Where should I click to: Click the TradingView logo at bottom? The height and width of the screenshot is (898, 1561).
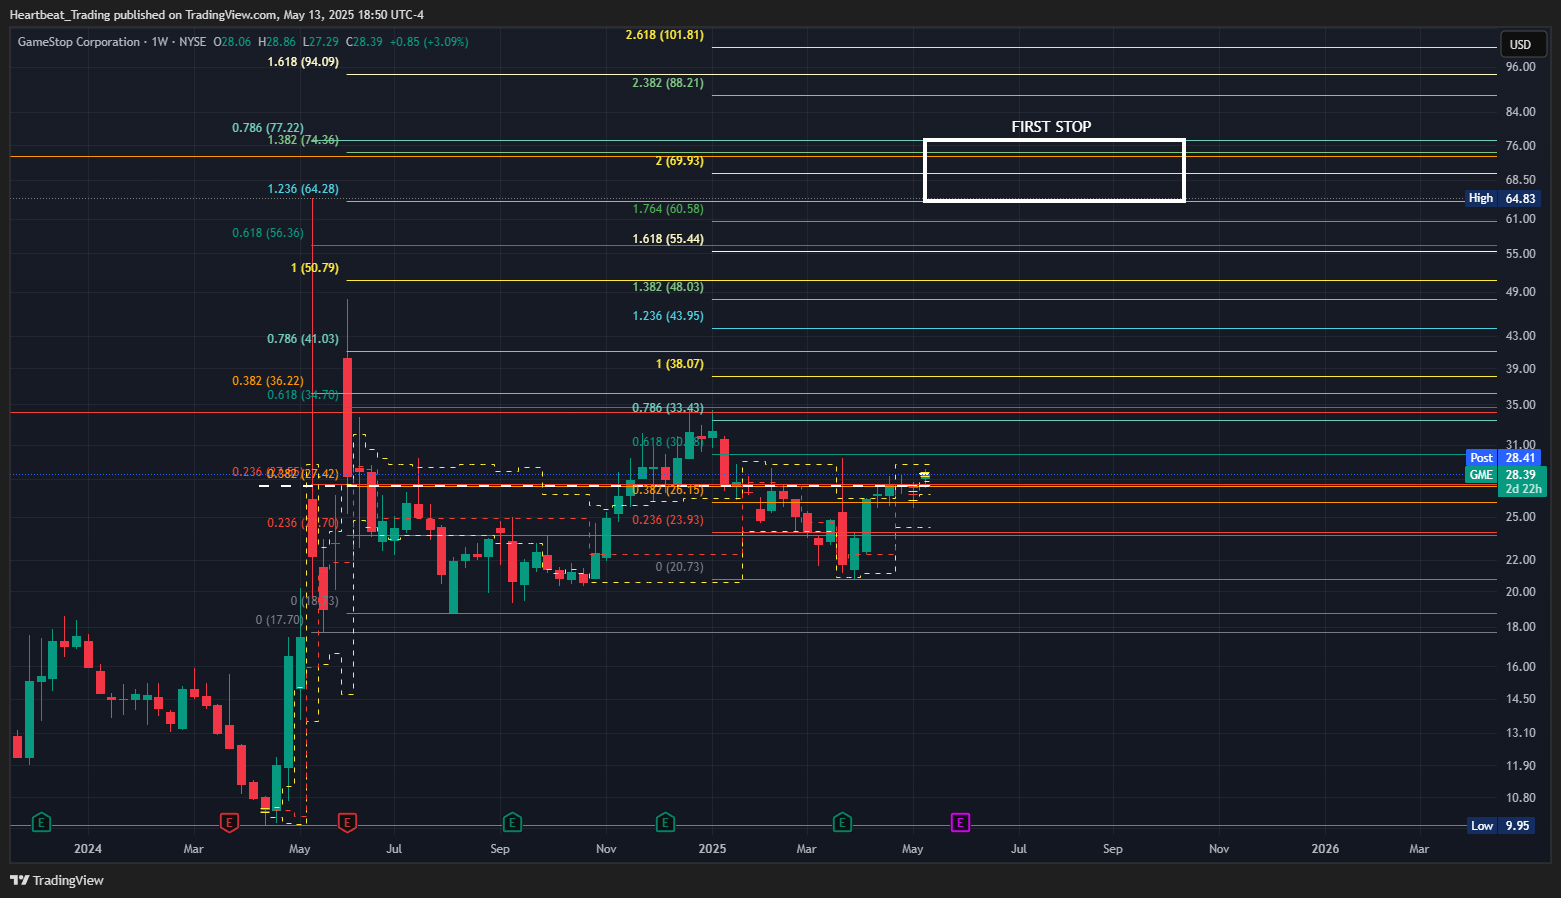coord(57,880)
